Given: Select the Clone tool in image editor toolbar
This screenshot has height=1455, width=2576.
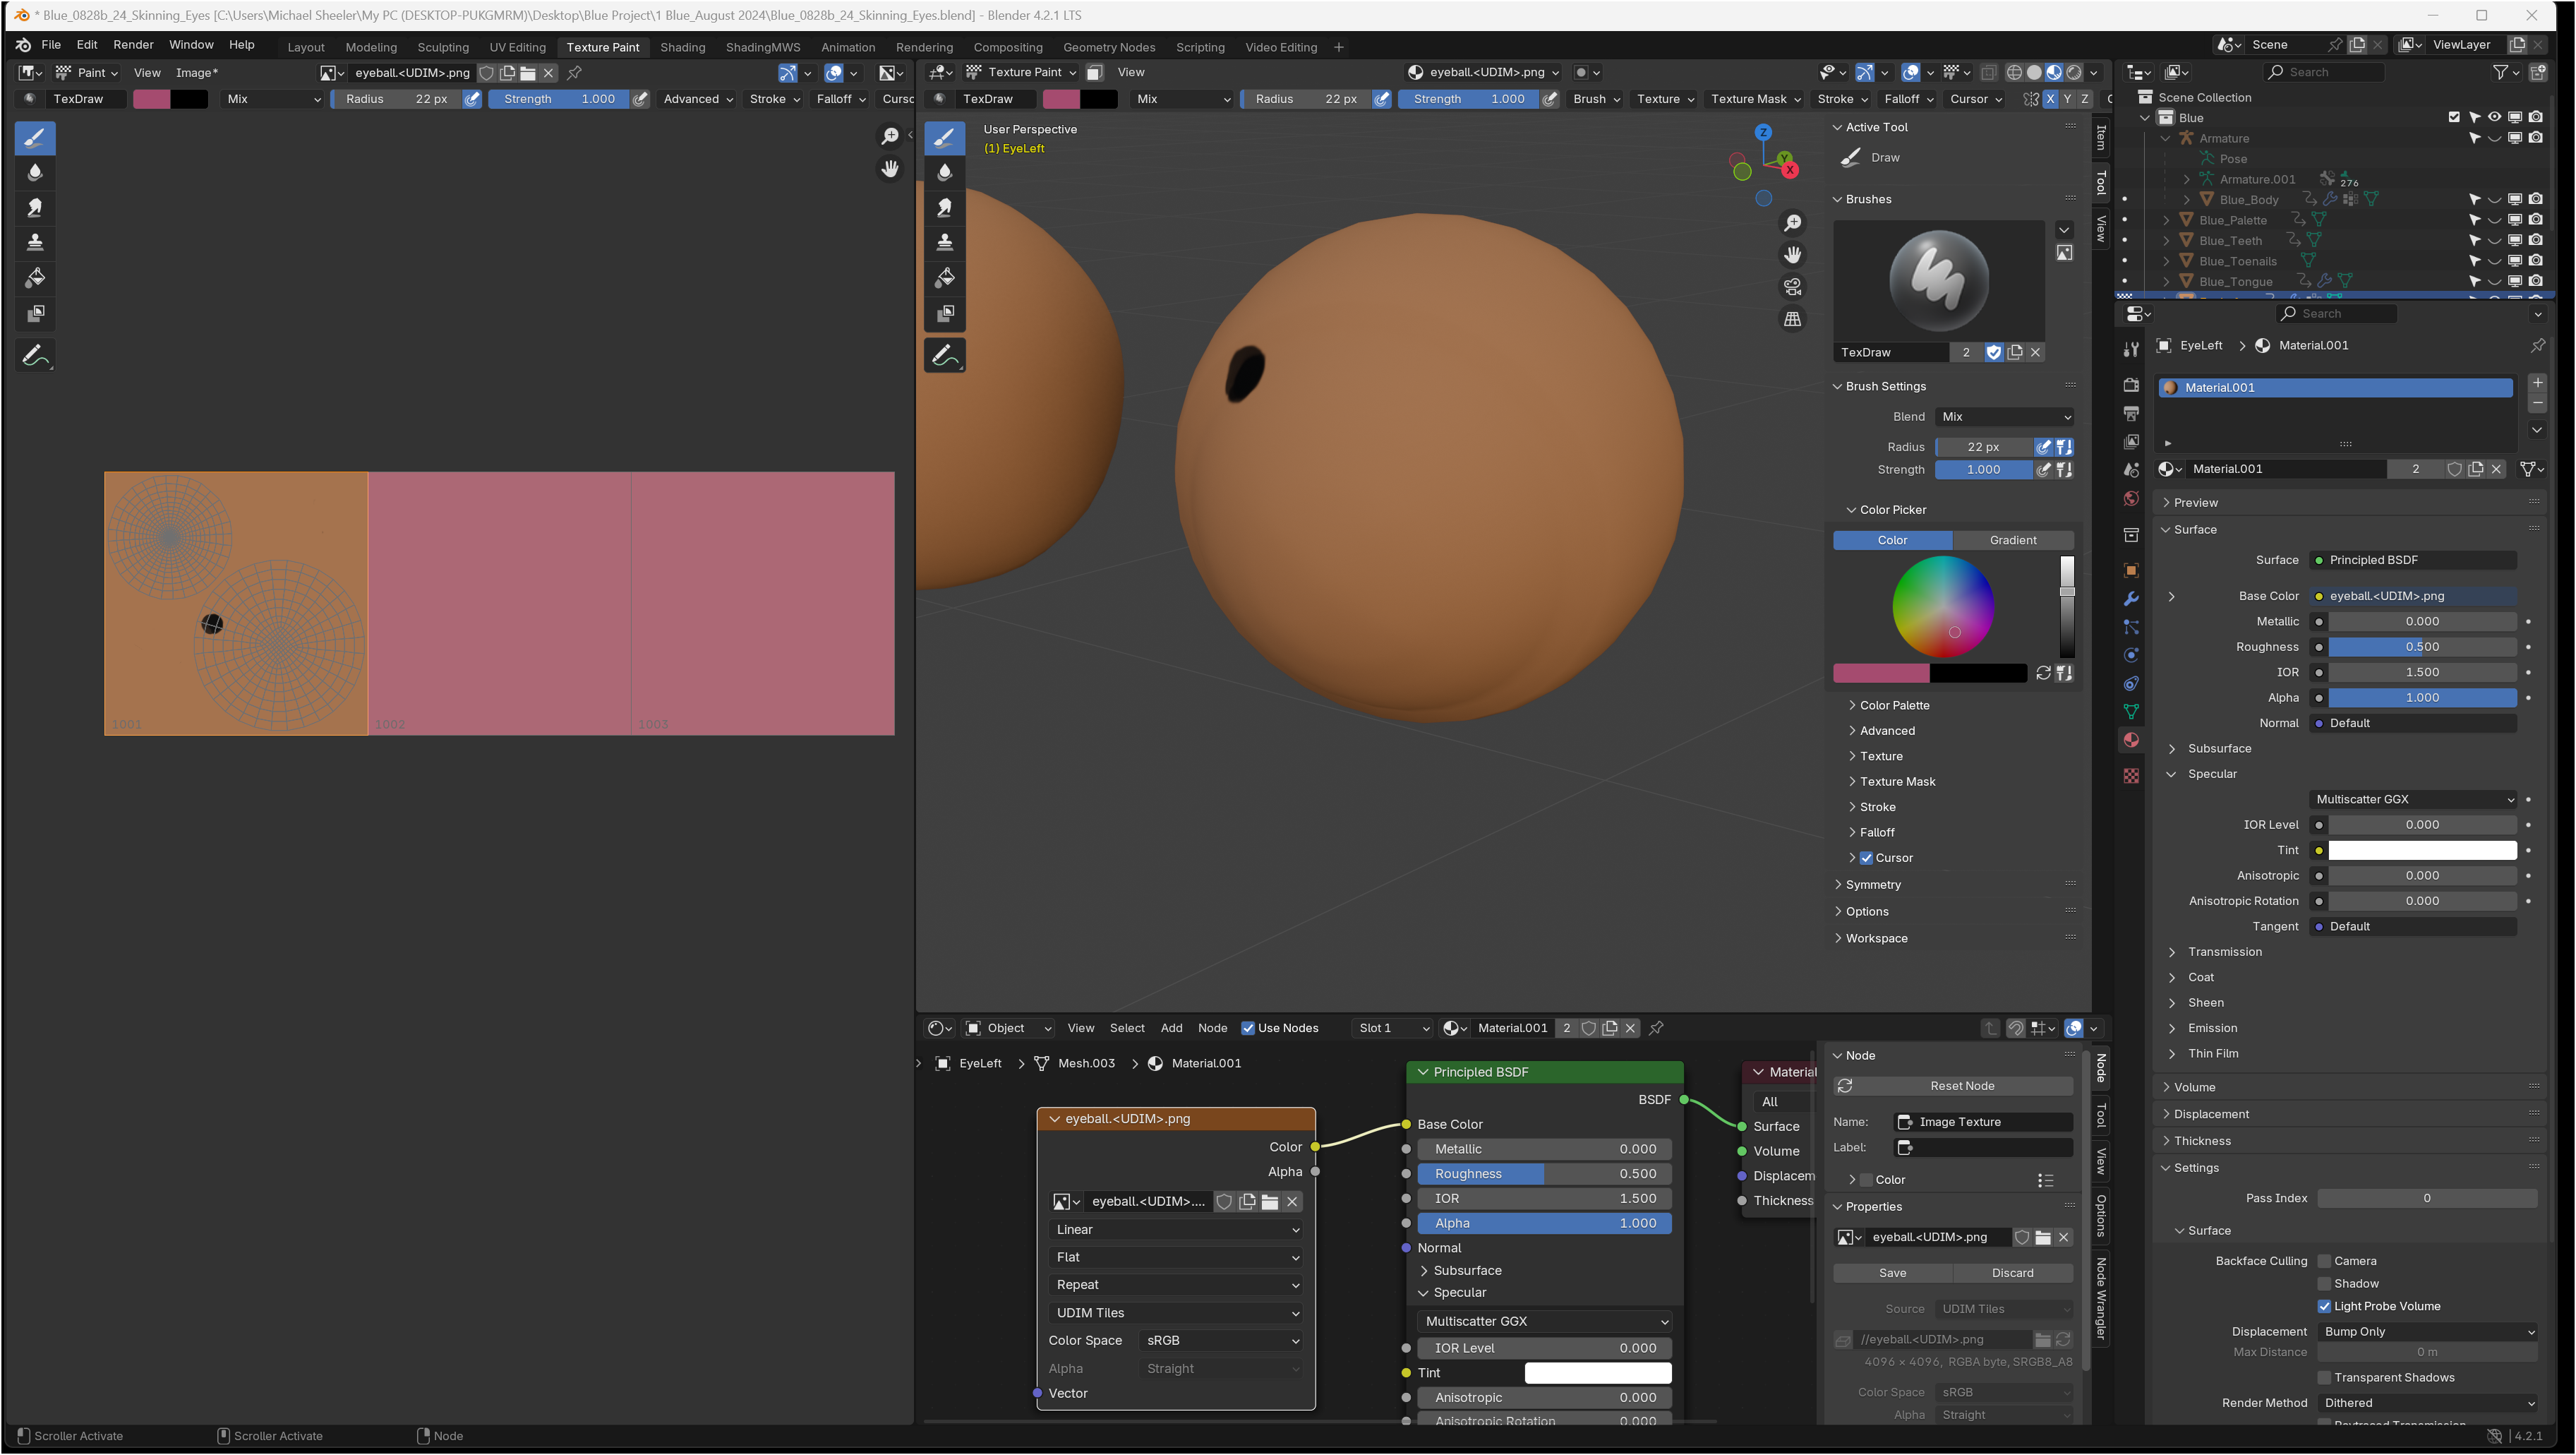Looking at the screenshot, I should click(35, 242).
